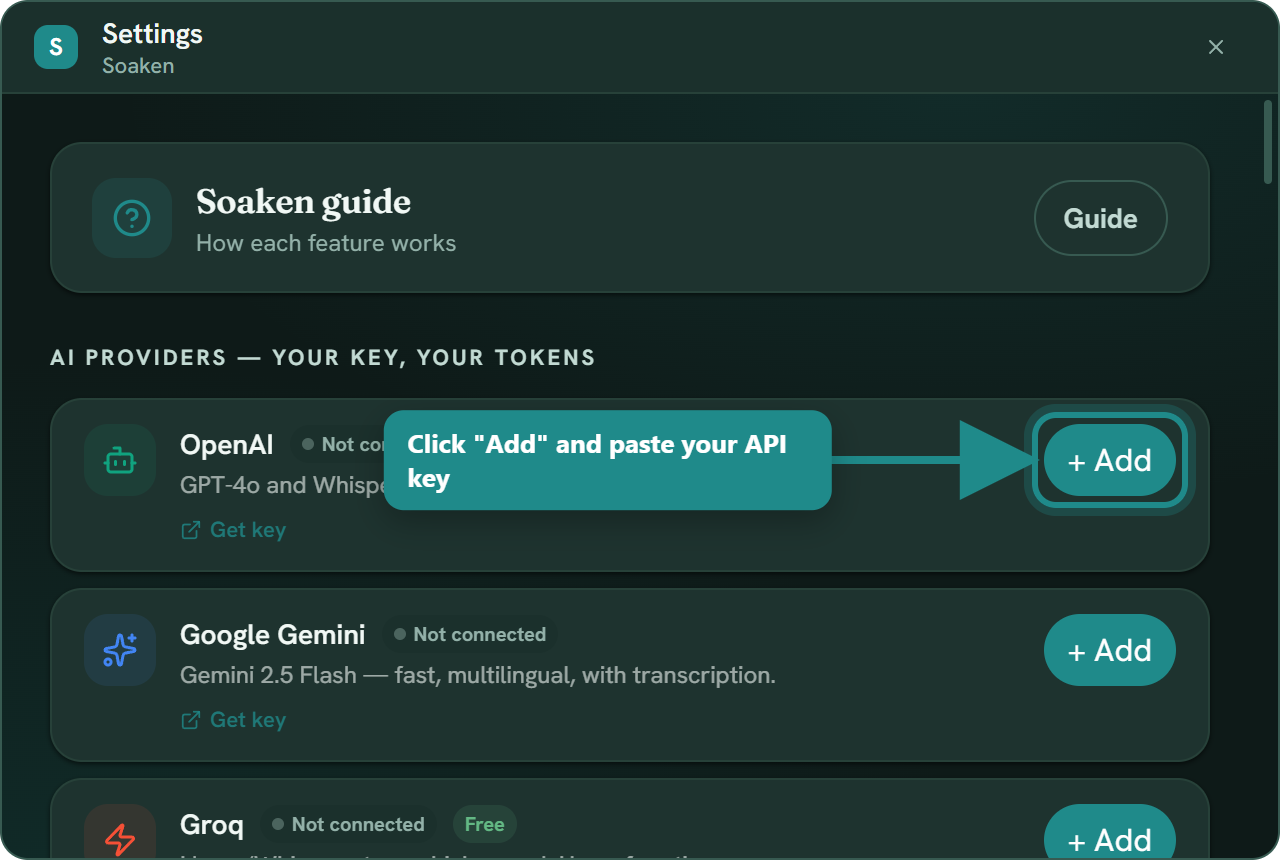Add a Google Gemini API key

click(1110, 650)
